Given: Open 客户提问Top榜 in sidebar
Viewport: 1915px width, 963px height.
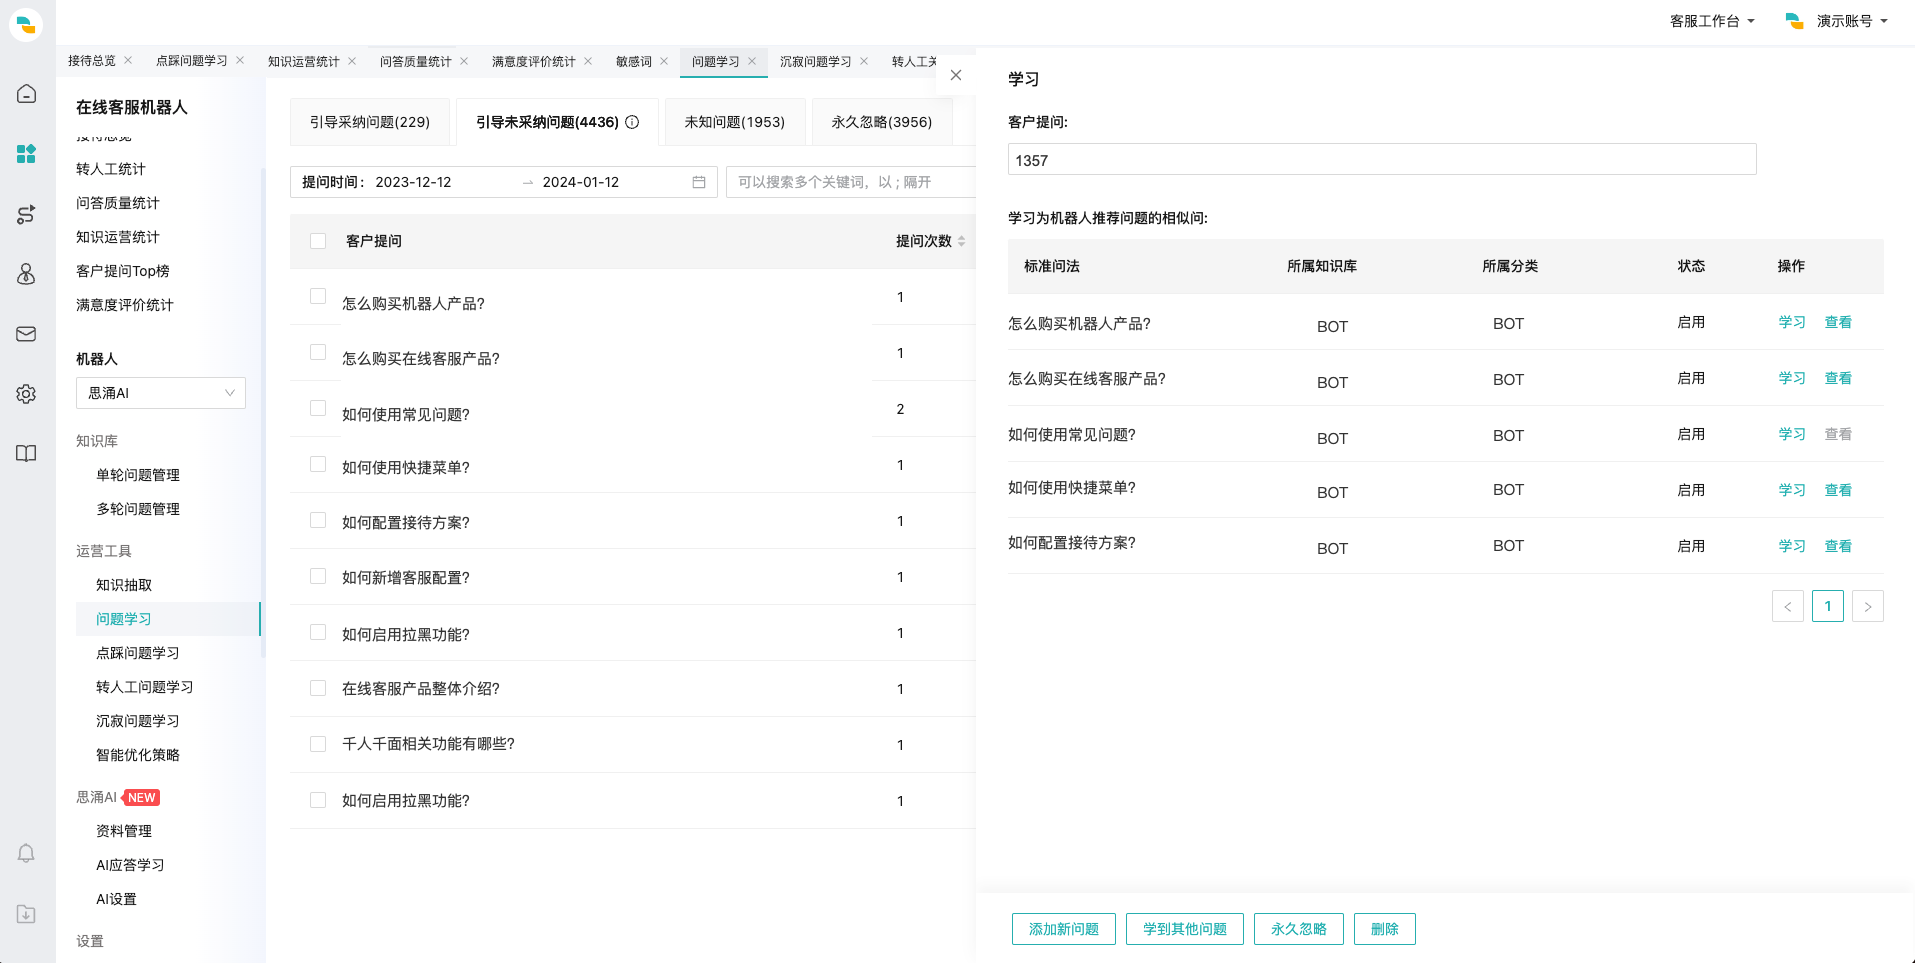Looking at the screenshot, I should pos(123,271).
